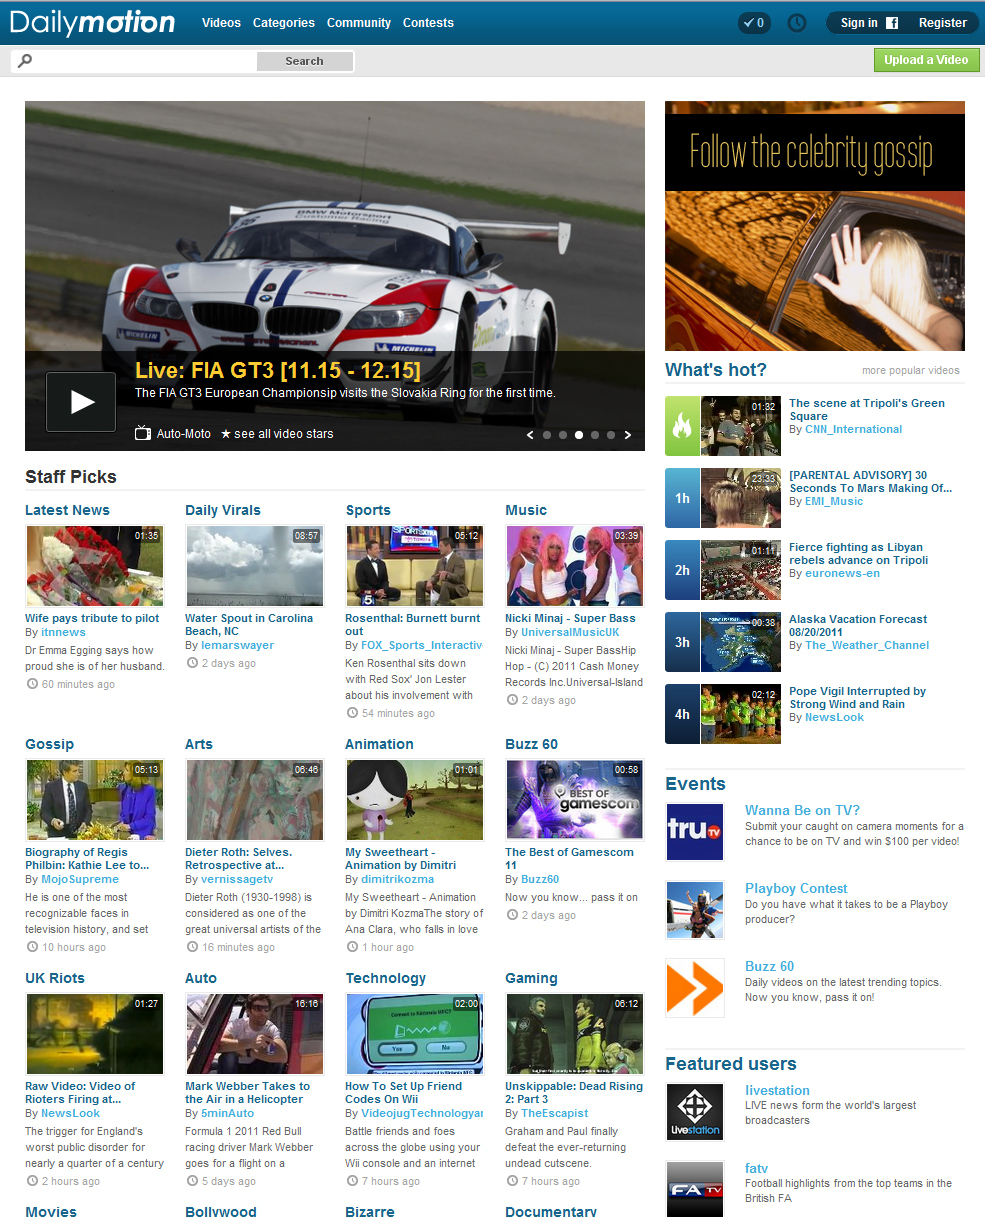Open more popular videos link
Viewport: 985px width, 1217px height.
point(911,370)
